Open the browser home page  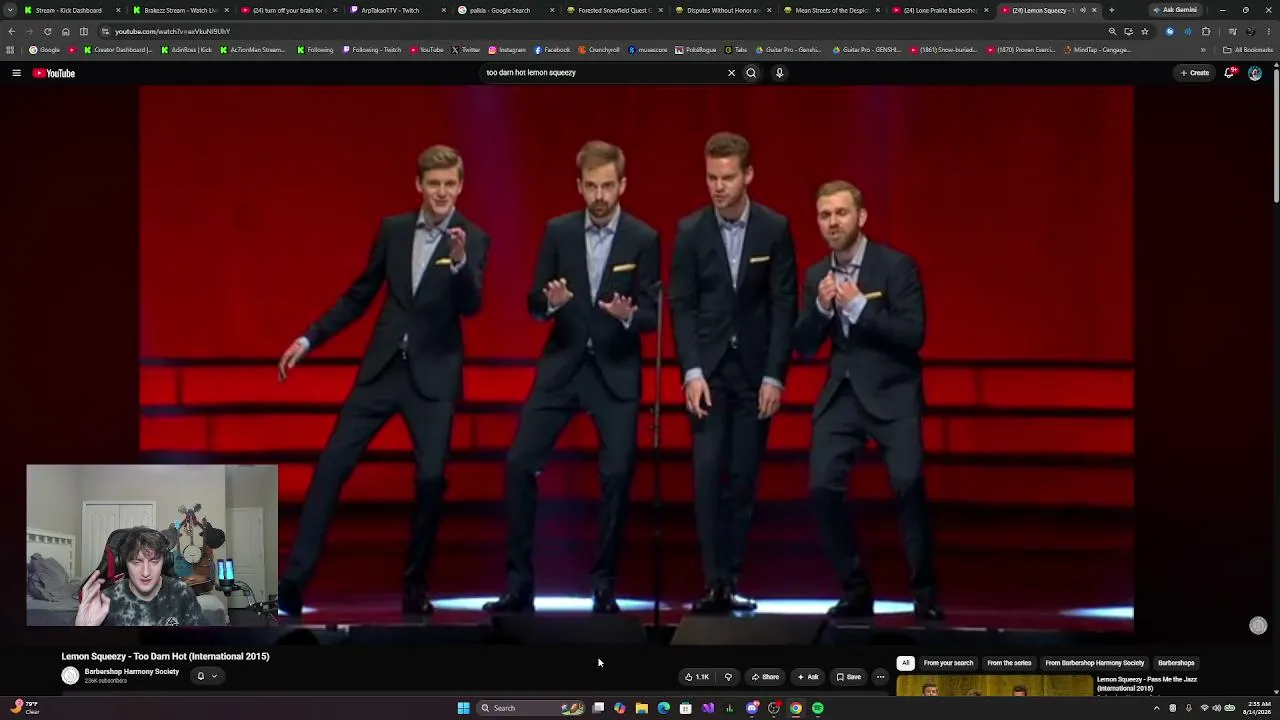coord(66,31)
